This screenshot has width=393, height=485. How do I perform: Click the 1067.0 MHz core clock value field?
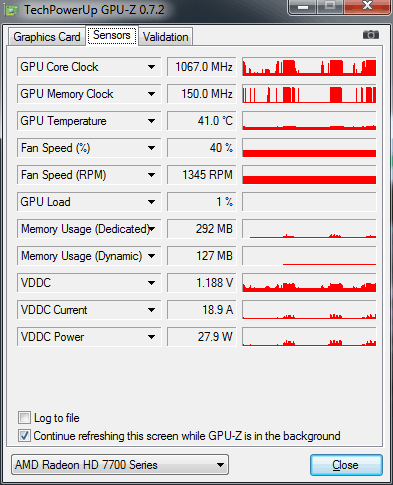(202, 67)
